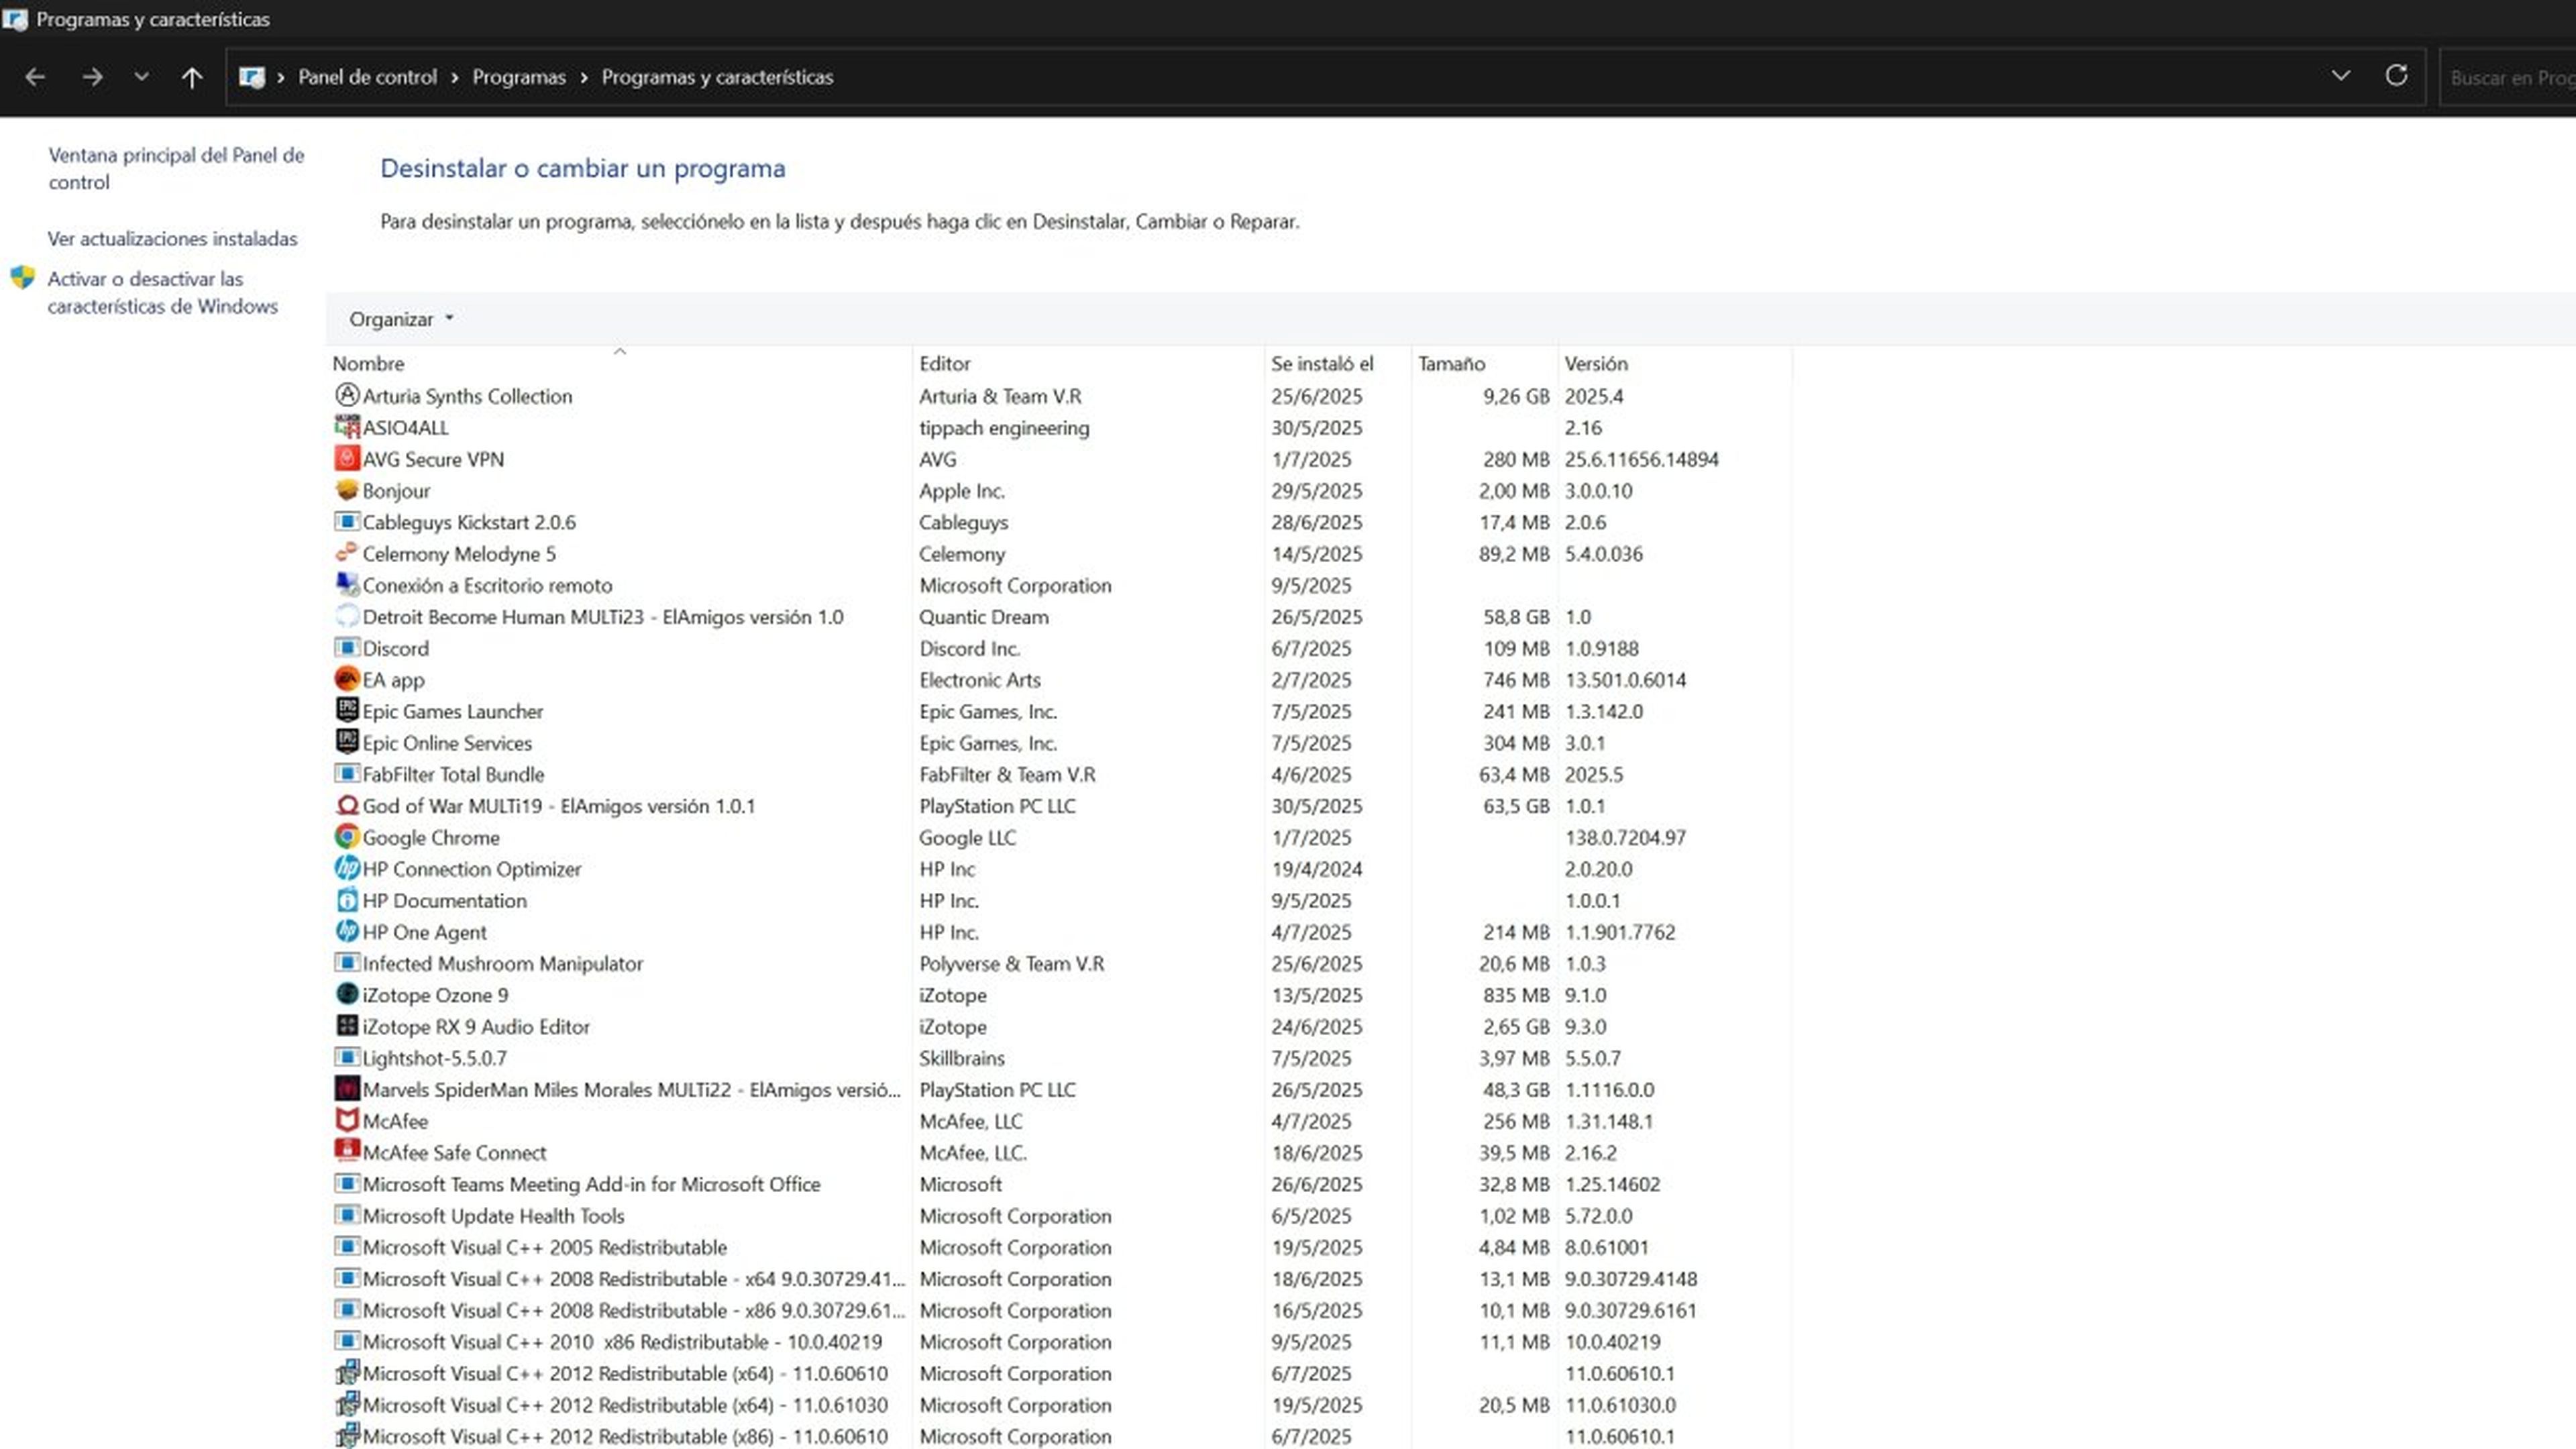
Task: Click the 138.0.7204.97 version cell
Action: (1625, 837)
